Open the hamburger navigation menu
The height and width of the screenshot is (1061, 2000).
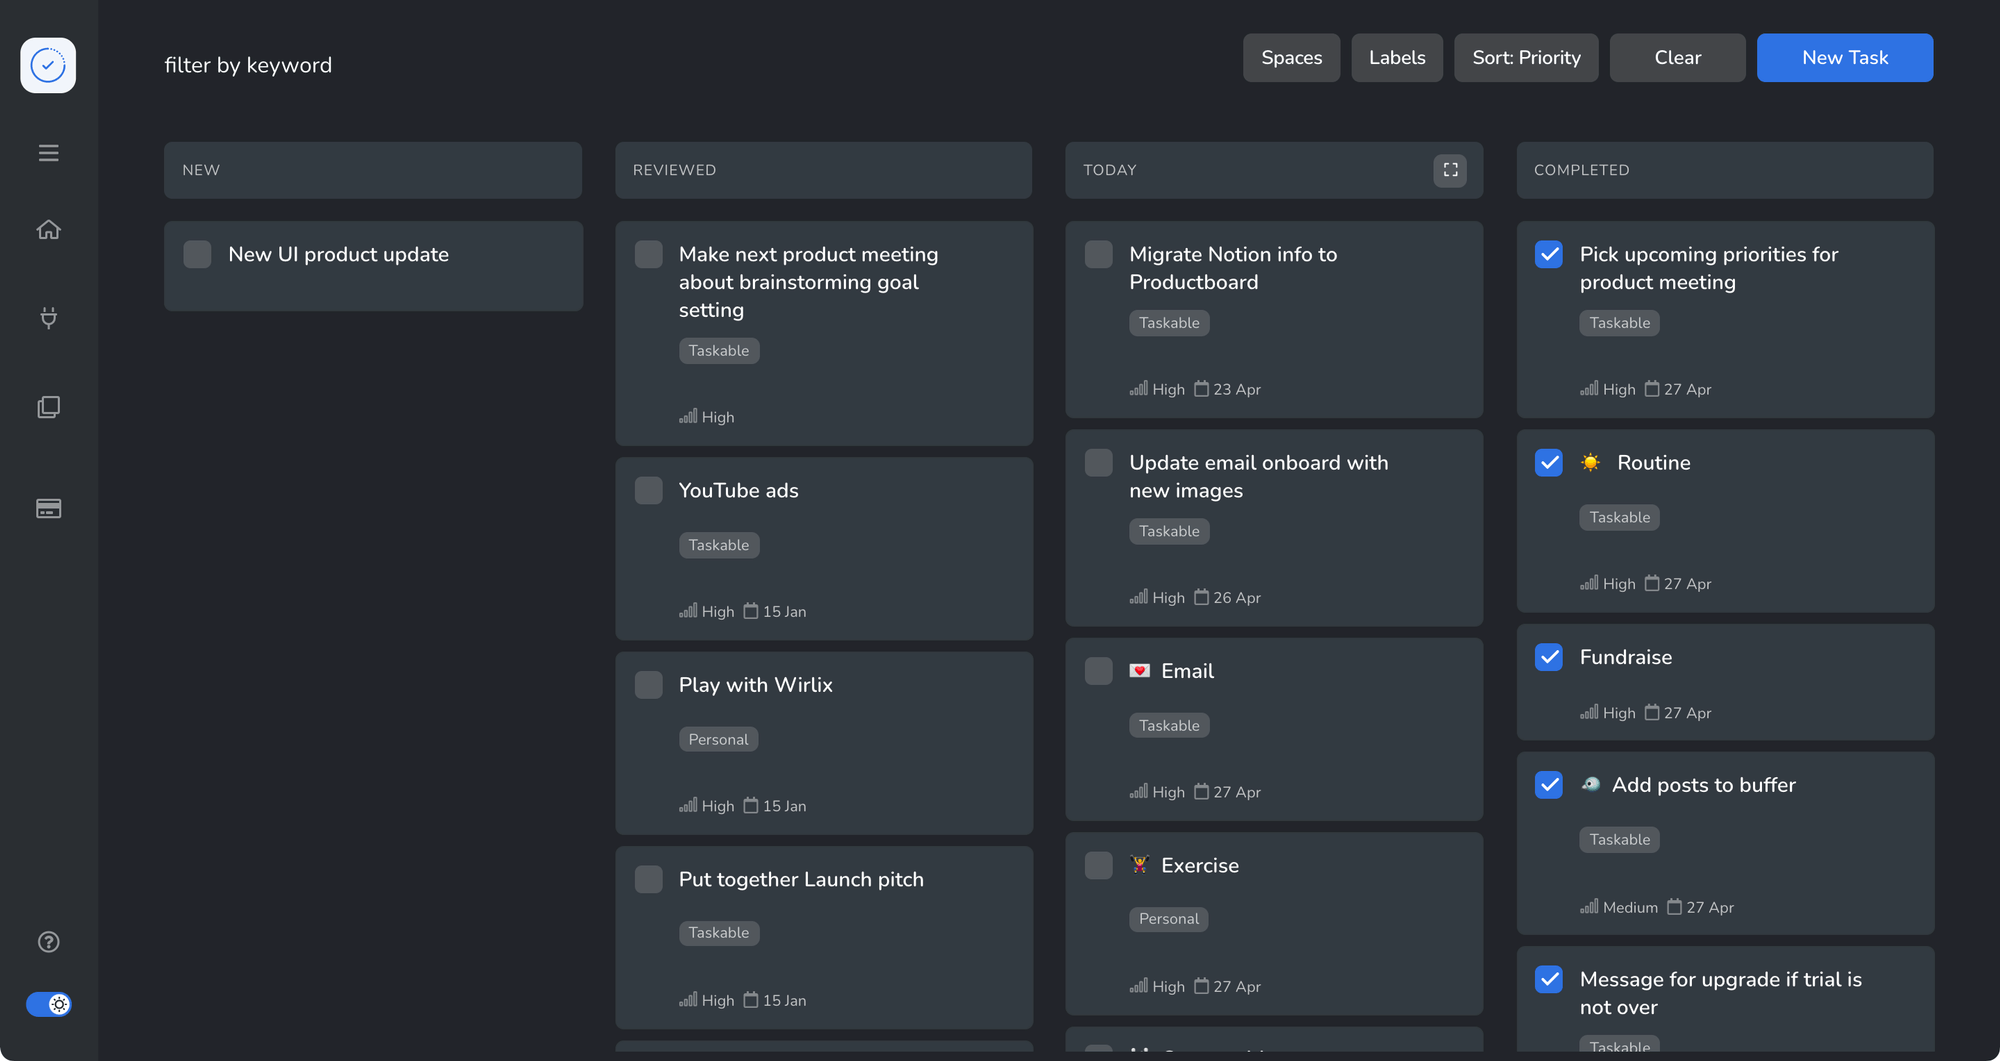(x=48, y=152)
